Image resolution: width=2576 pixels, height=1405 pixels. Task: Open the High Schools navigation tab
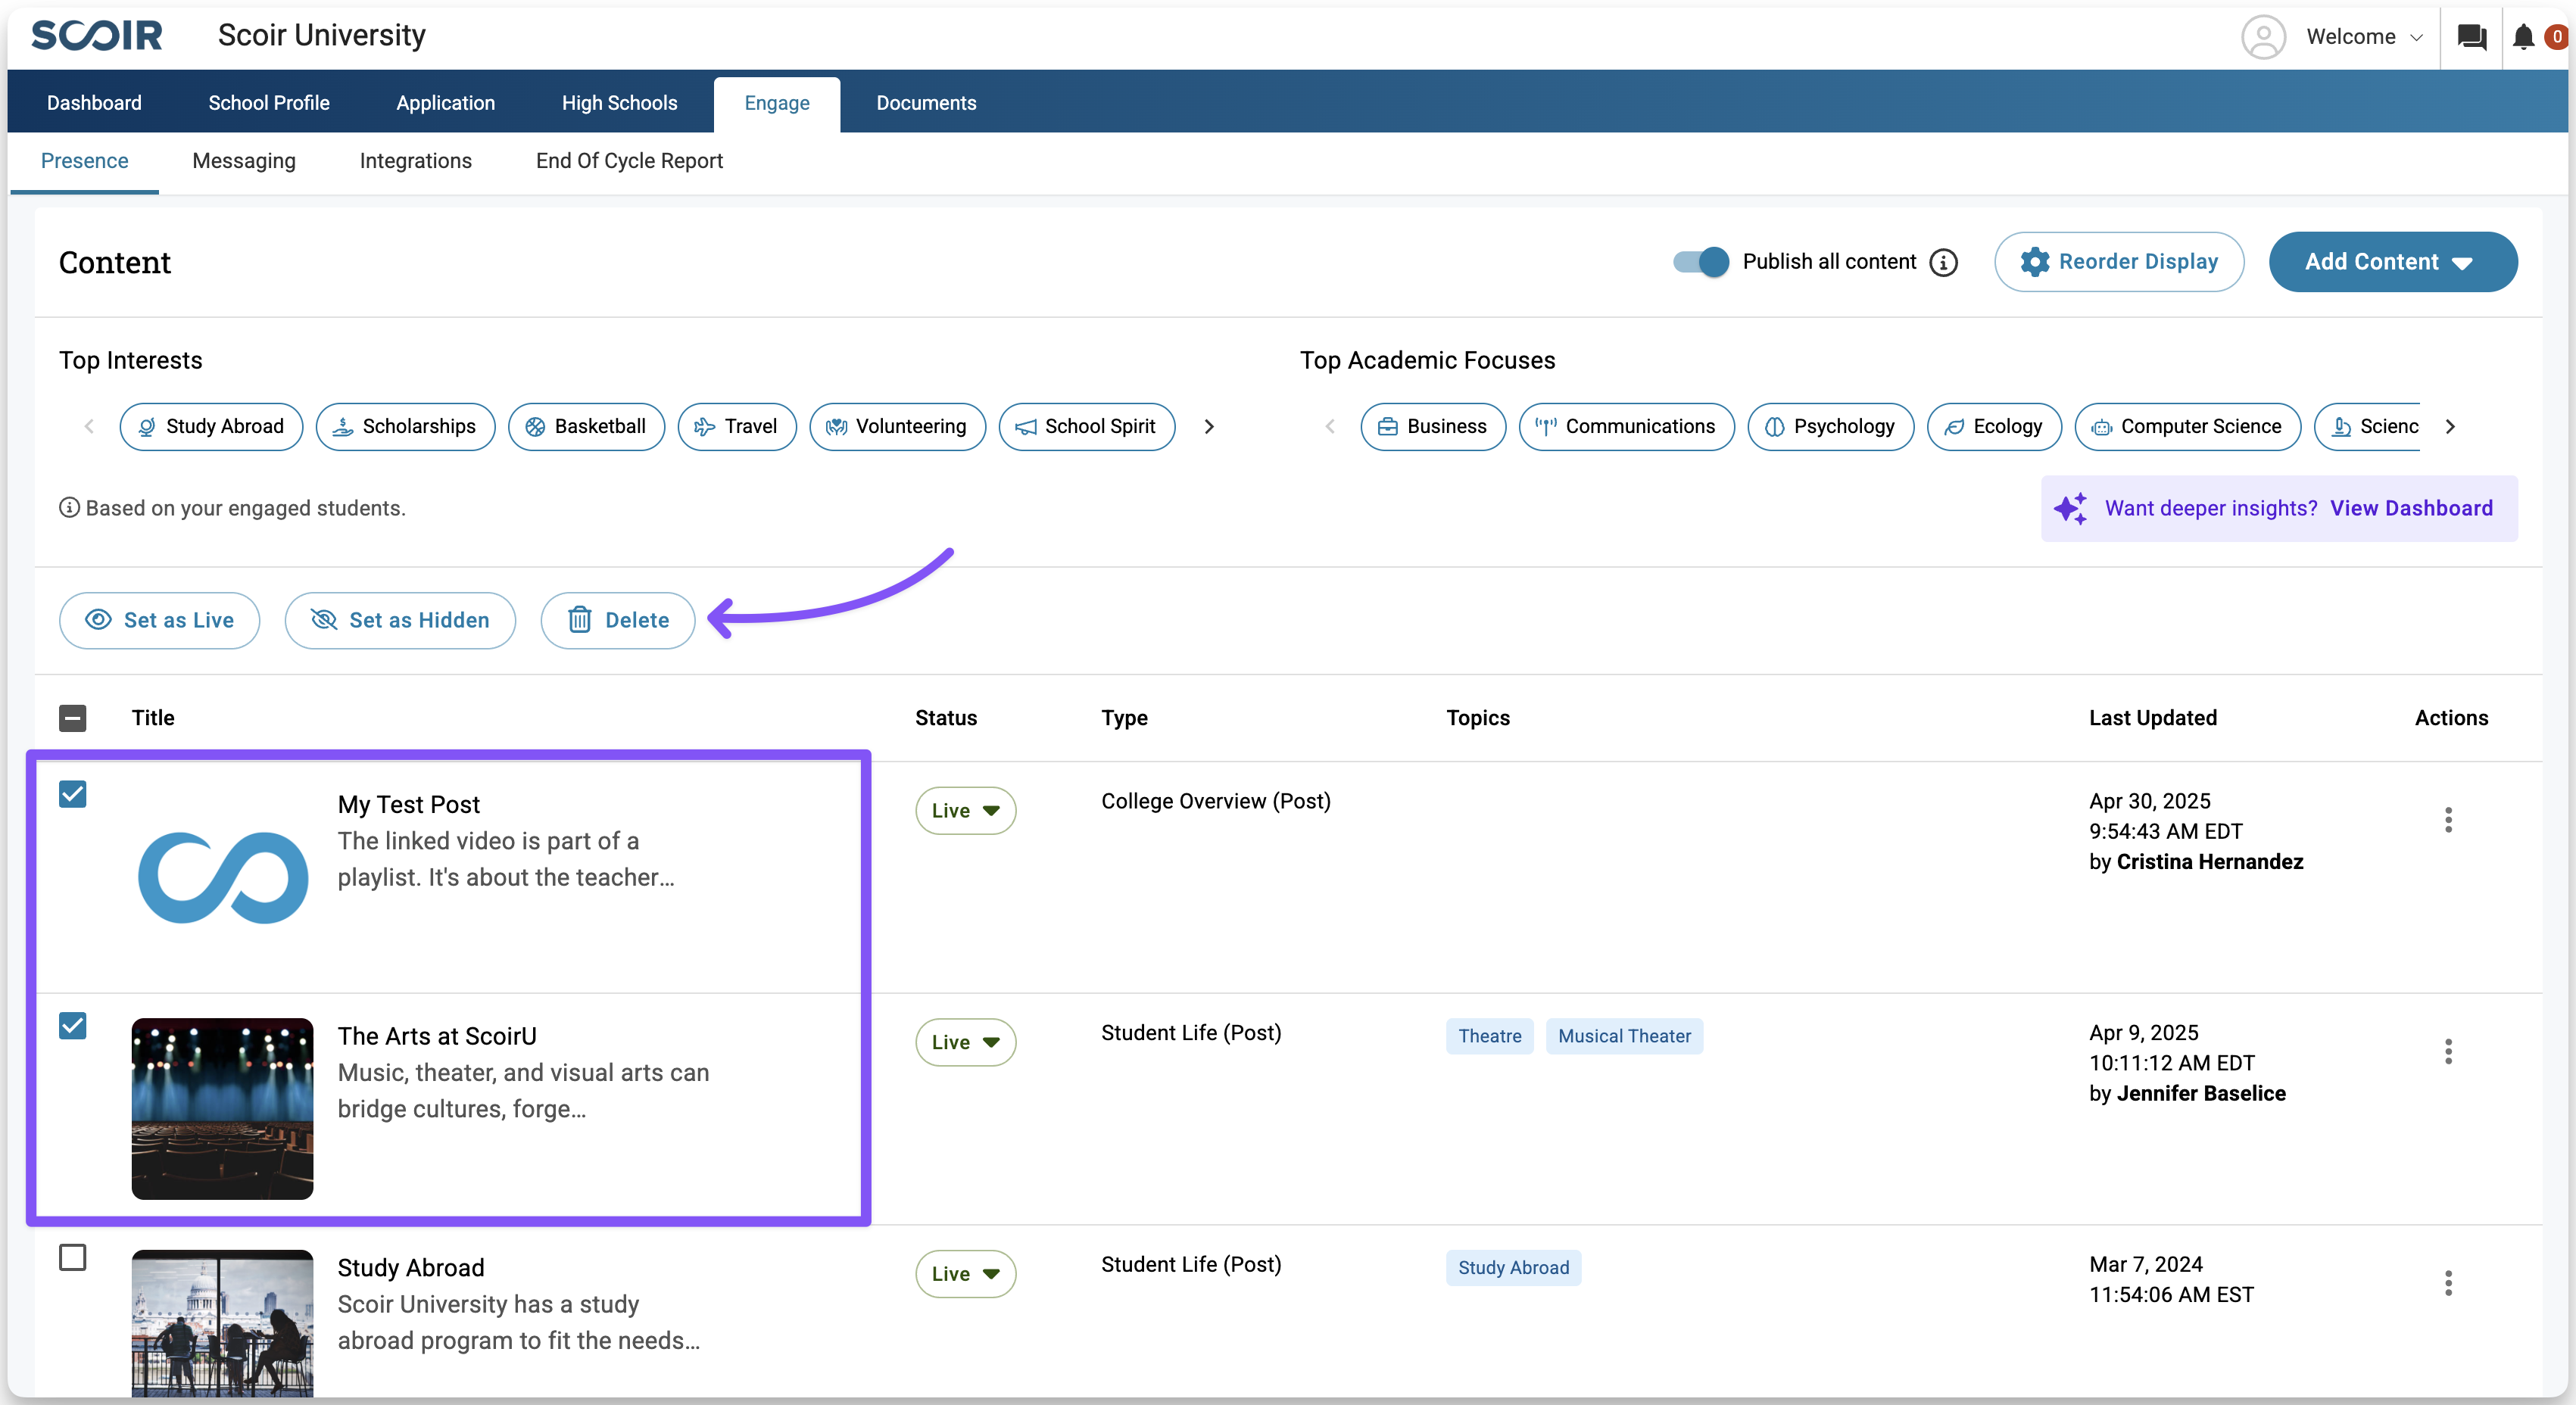619,103
